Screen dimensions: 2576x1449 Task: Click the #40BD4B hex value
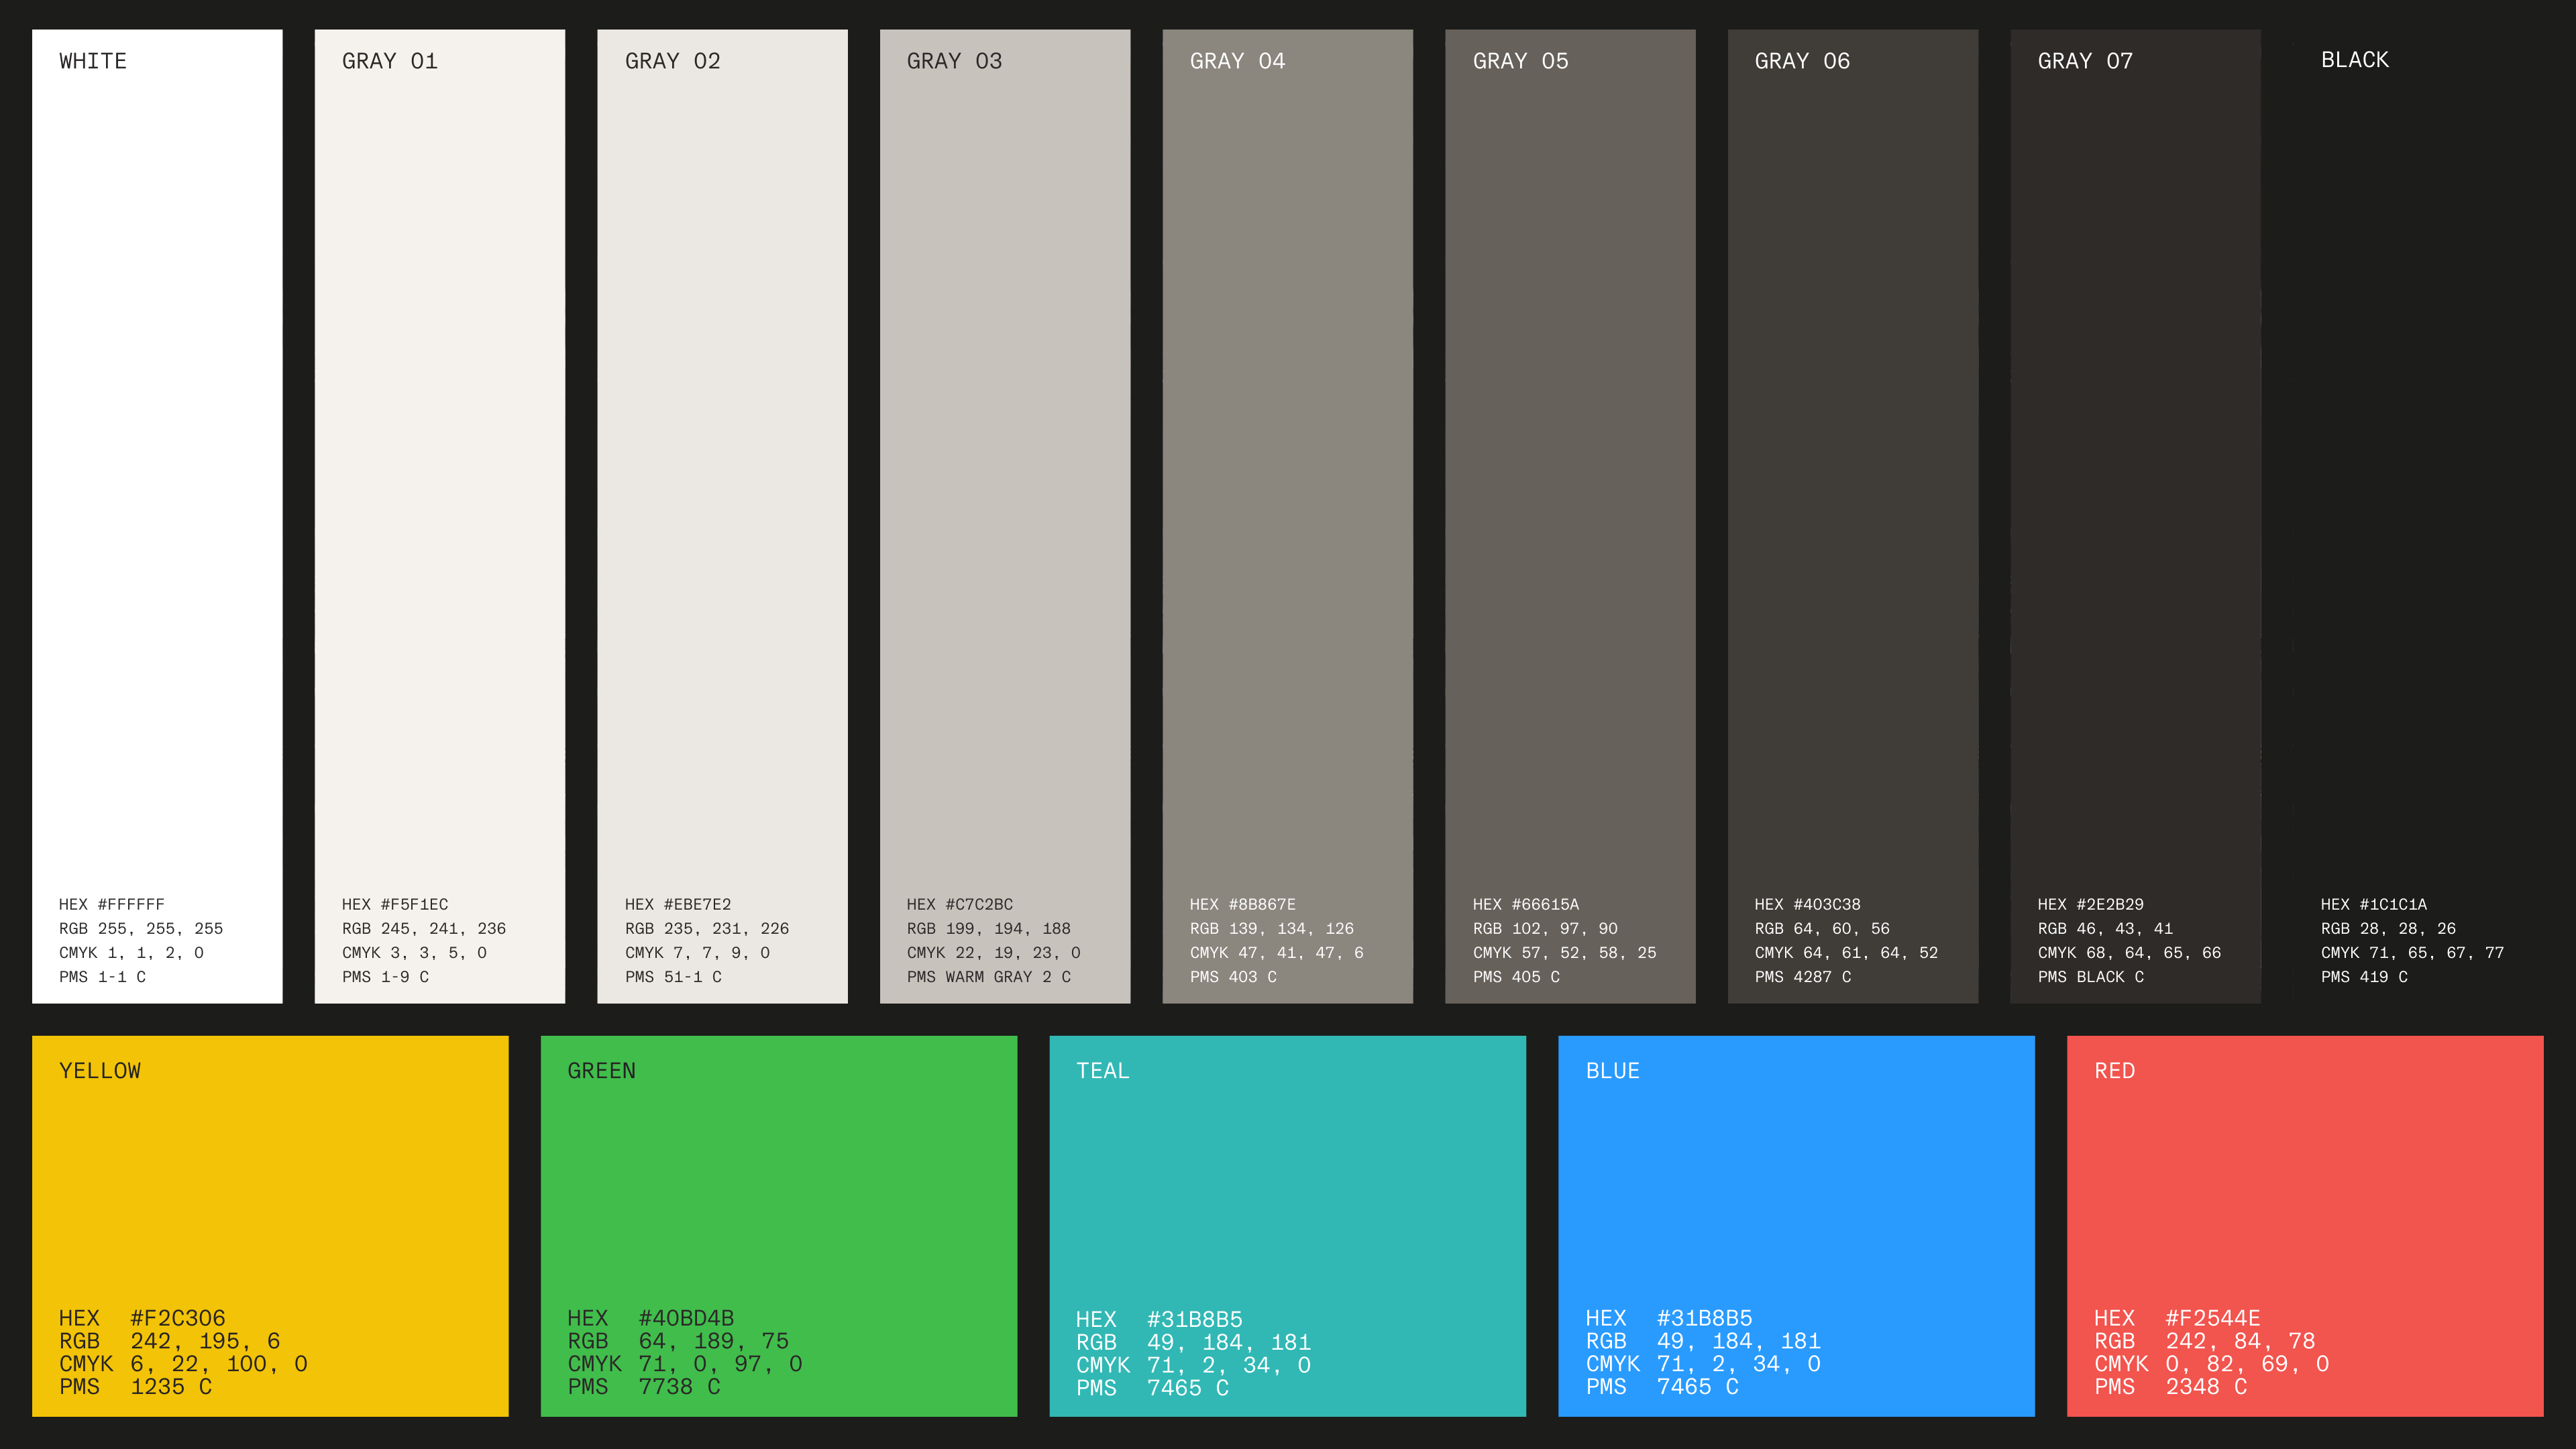click(686, 1318)
